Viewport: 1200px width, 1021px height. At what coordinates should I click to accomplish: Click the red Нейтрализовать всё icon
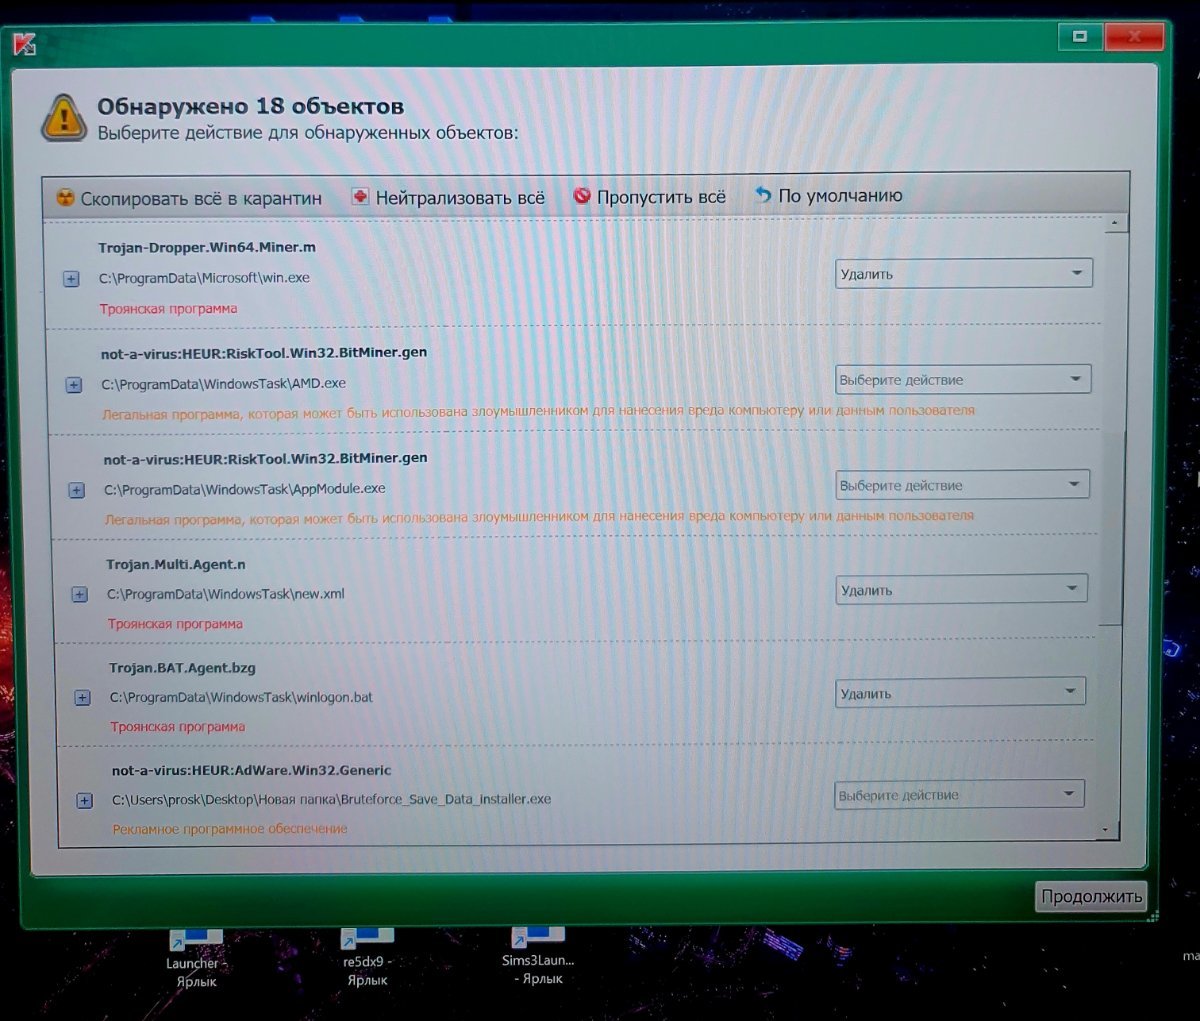click(360, 197)
